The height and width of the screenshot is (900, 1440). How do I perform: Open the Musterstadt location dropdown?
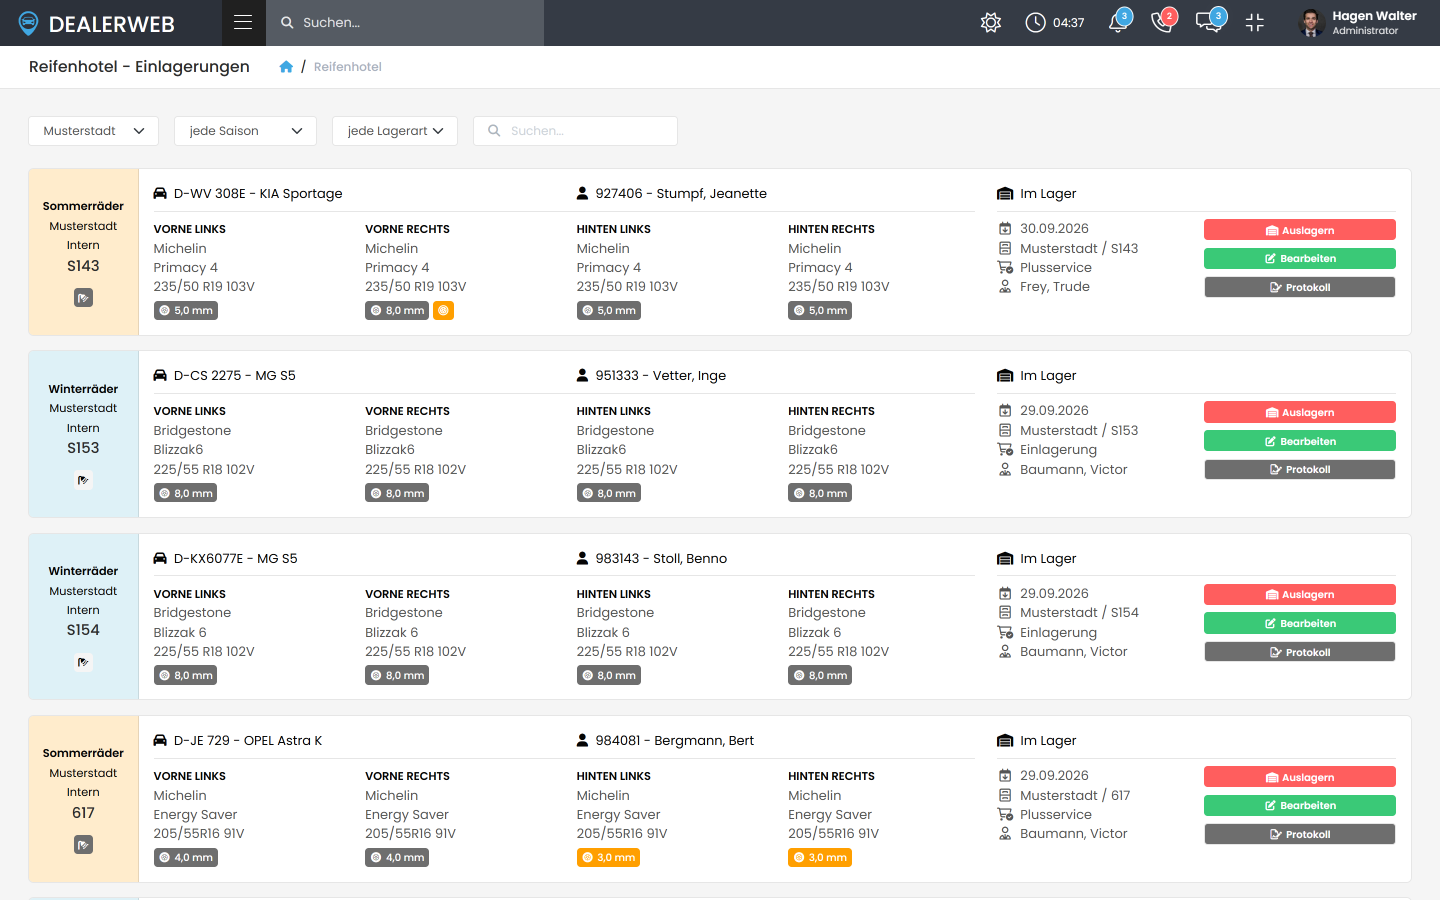click(93, 131)
